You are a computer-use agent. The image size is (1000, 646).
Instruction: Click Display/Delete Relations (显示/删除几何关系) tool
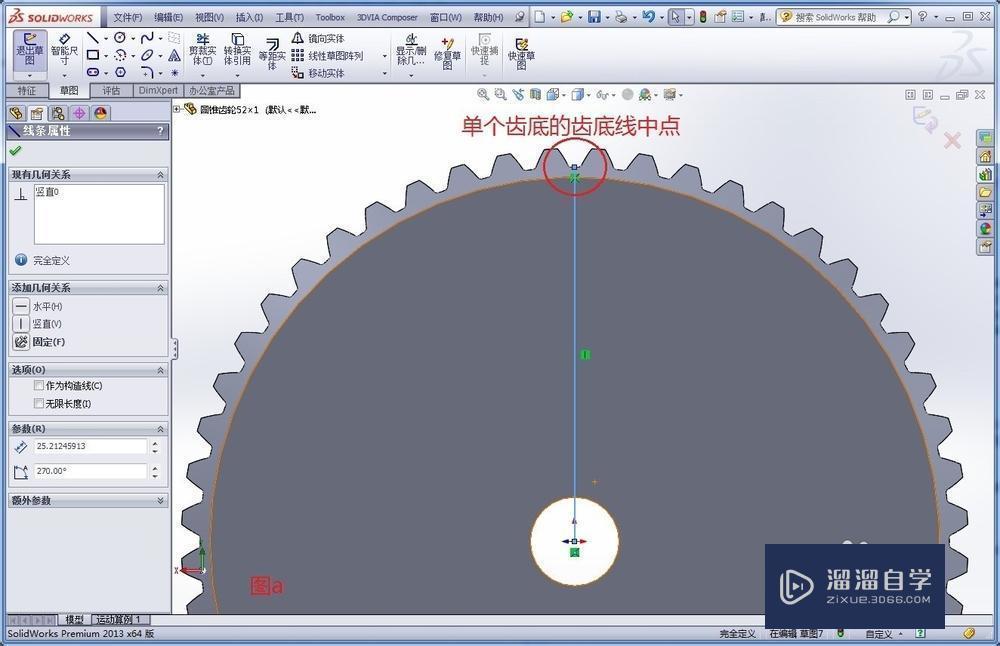tap(411, 50)
